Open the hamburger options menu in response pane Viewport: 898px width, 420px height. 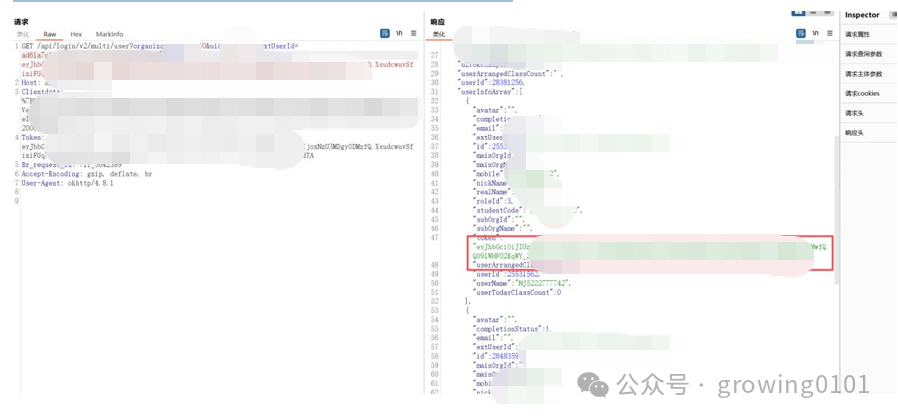830,34
